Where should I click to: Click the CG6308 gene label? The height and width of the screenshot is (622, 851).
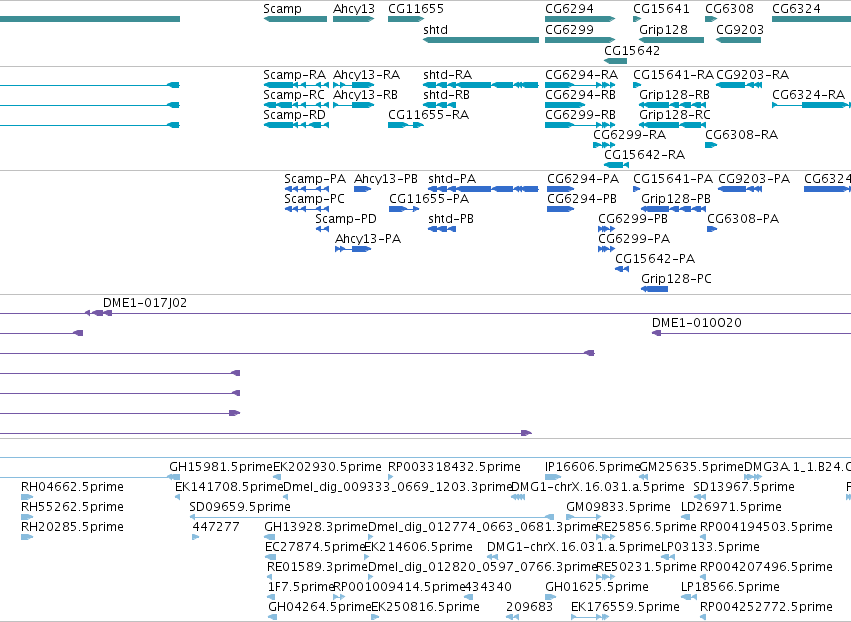[729, 9]
